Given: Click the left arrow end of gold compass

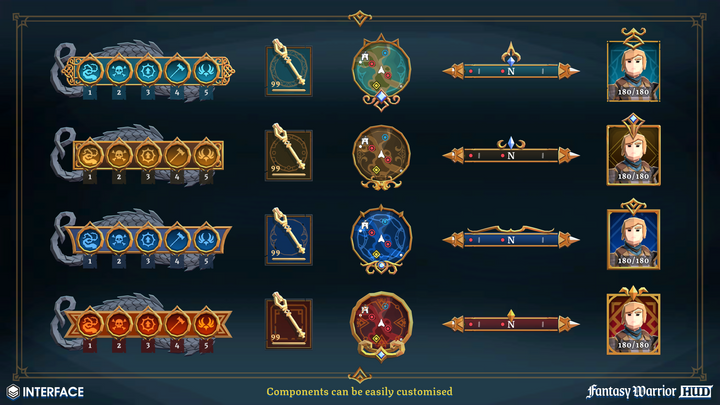Looking at the screenshot, I should coord(454,155).
